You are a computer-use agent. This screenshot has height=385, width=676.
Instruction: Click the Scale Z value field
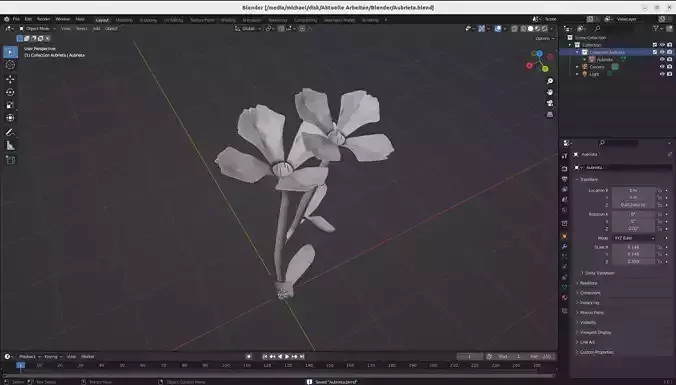[x=633, y=261]
